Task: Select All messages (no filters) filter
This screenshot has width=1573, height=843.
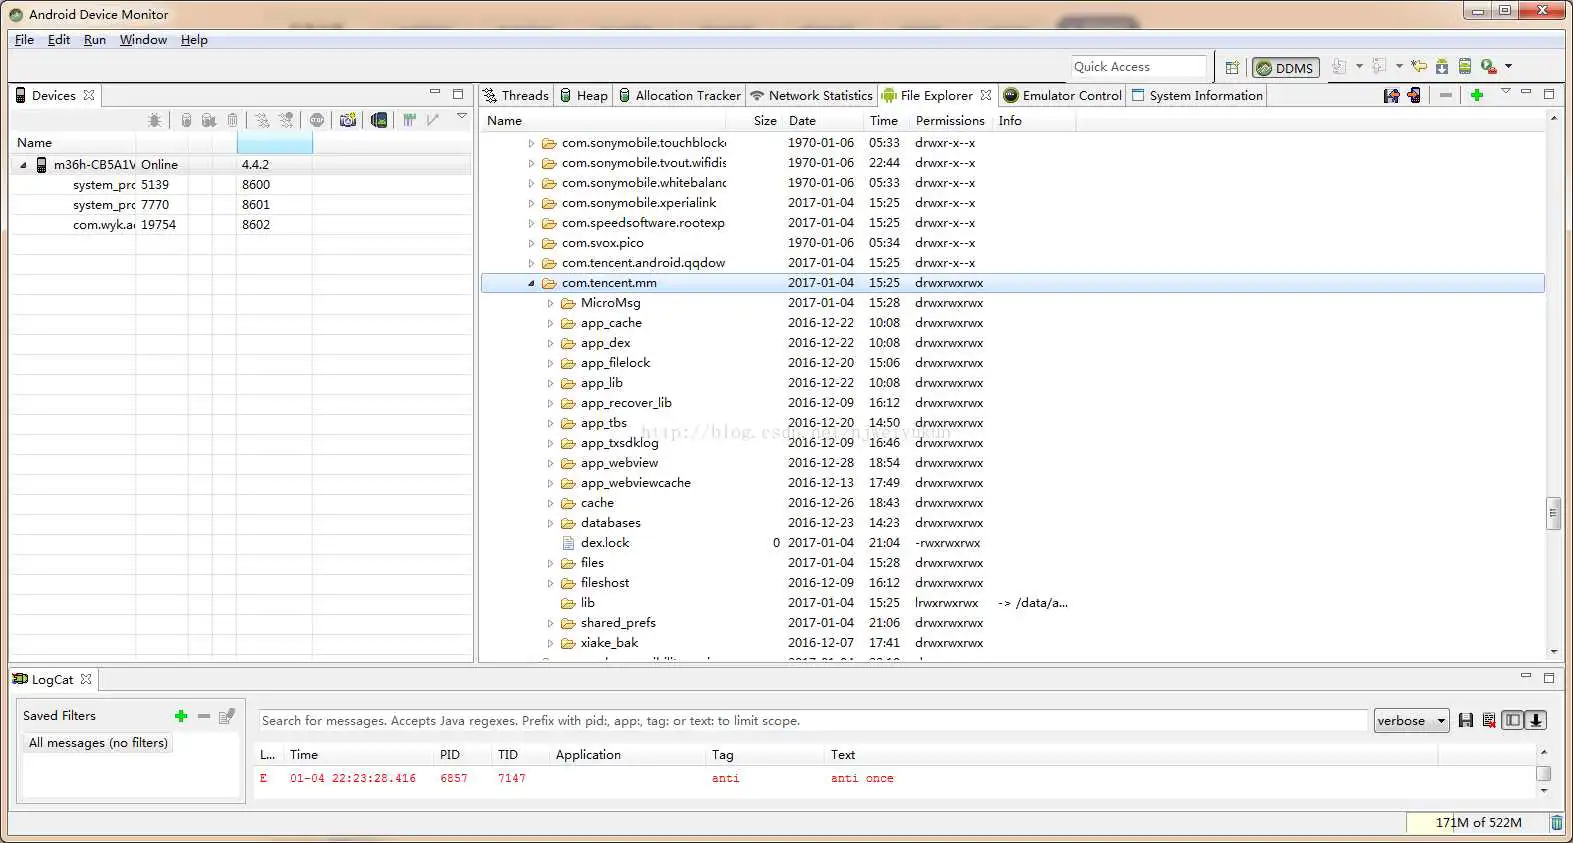Action: coord(98,743)
